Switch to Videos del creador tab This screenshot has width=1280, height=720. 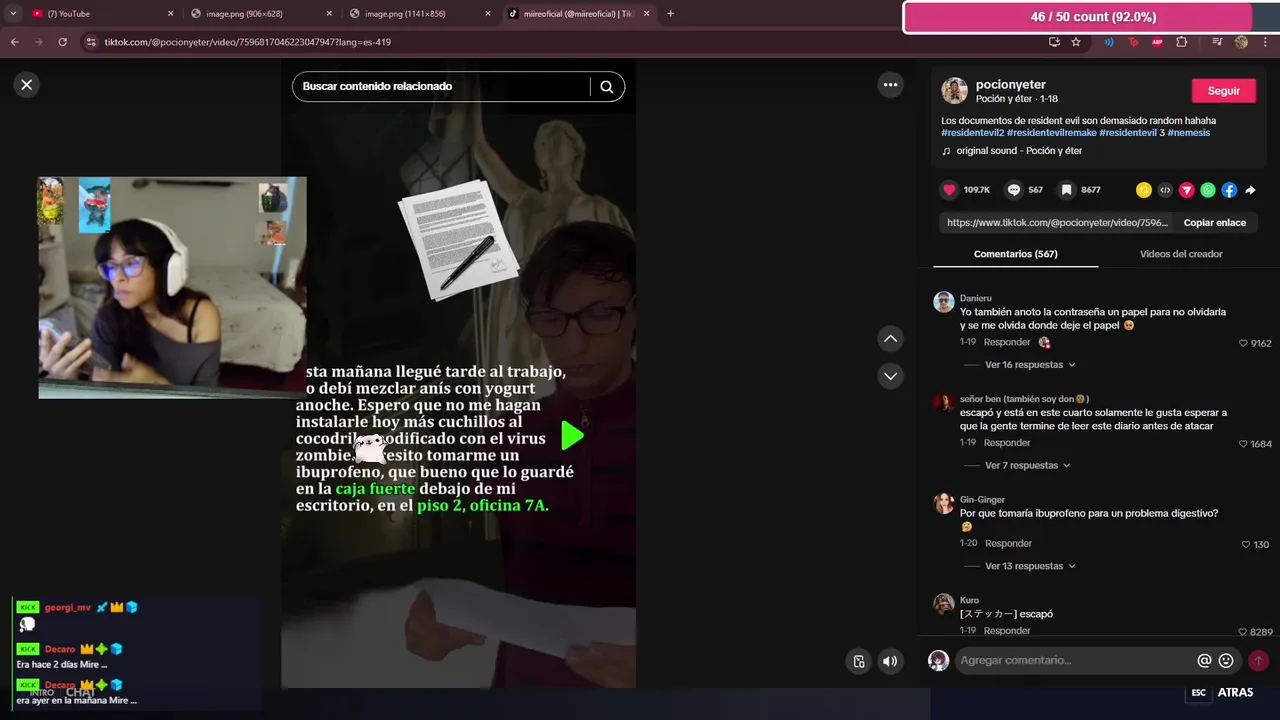[x=1181, y=254]
